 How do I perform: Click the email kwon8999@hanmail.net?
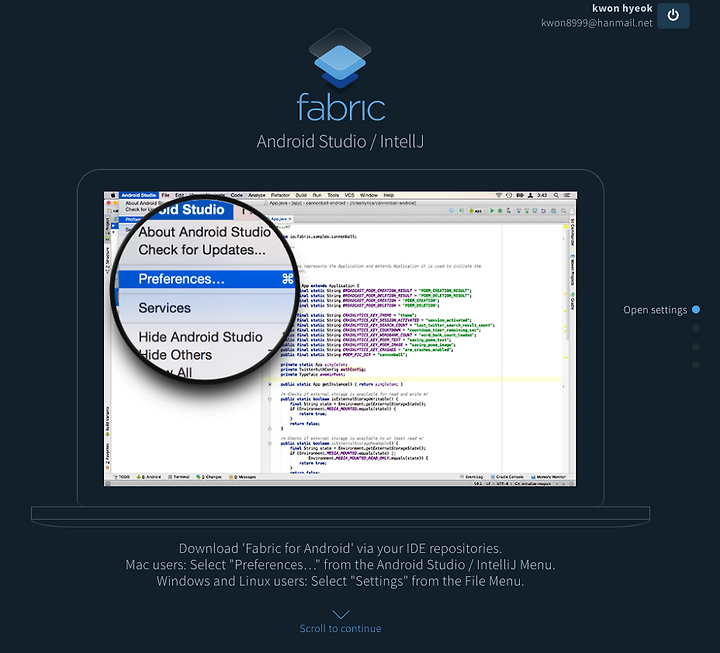tap(596, 23)
